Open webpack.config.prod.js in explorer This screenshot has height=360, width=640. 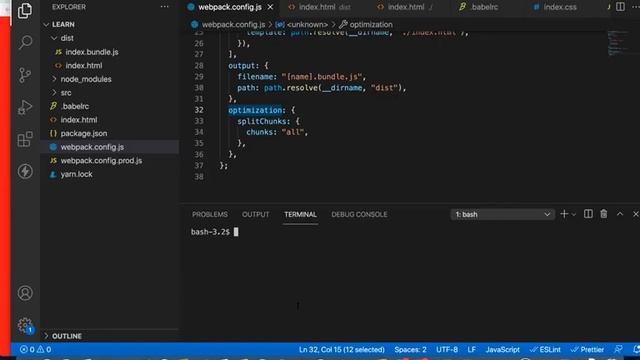[x=101, y=160]
